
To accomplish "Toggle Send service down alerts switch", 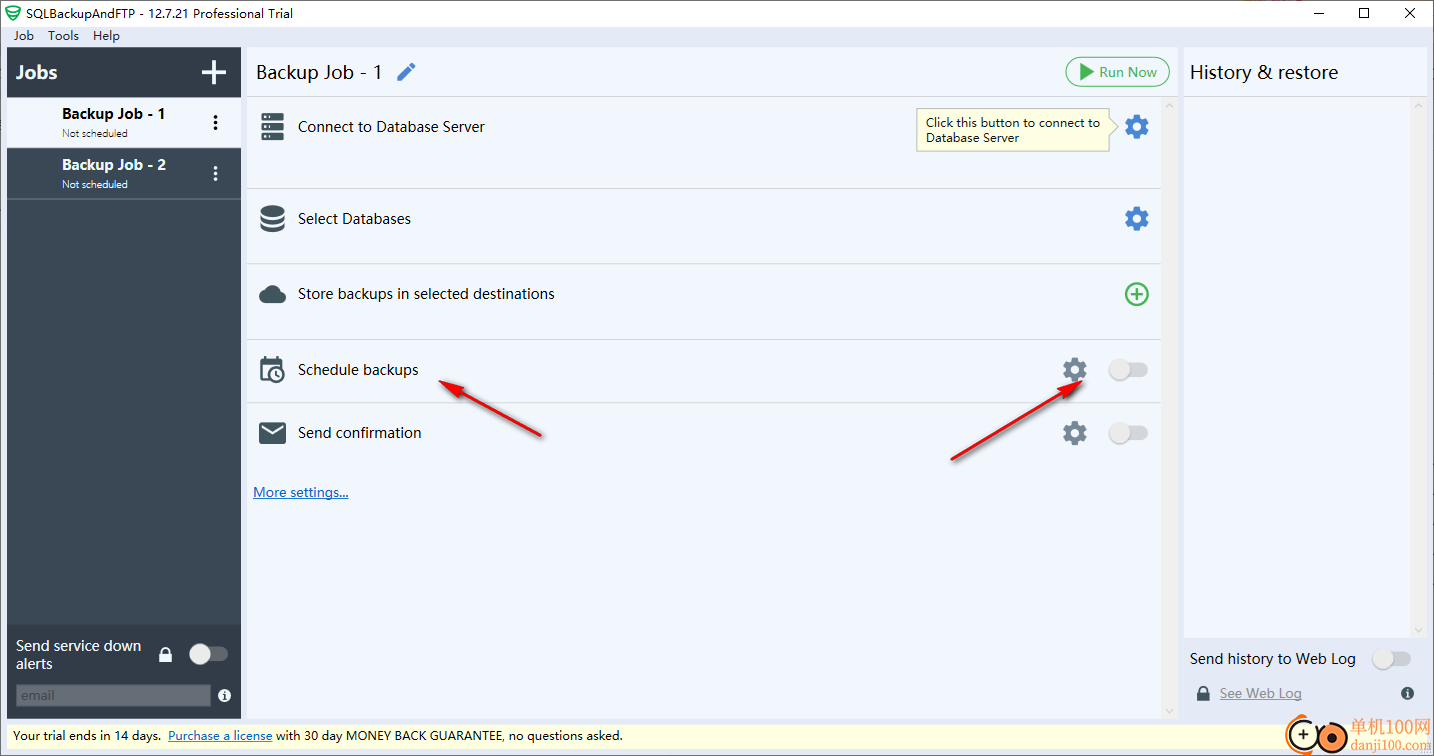I will click(x=208, y=654).
